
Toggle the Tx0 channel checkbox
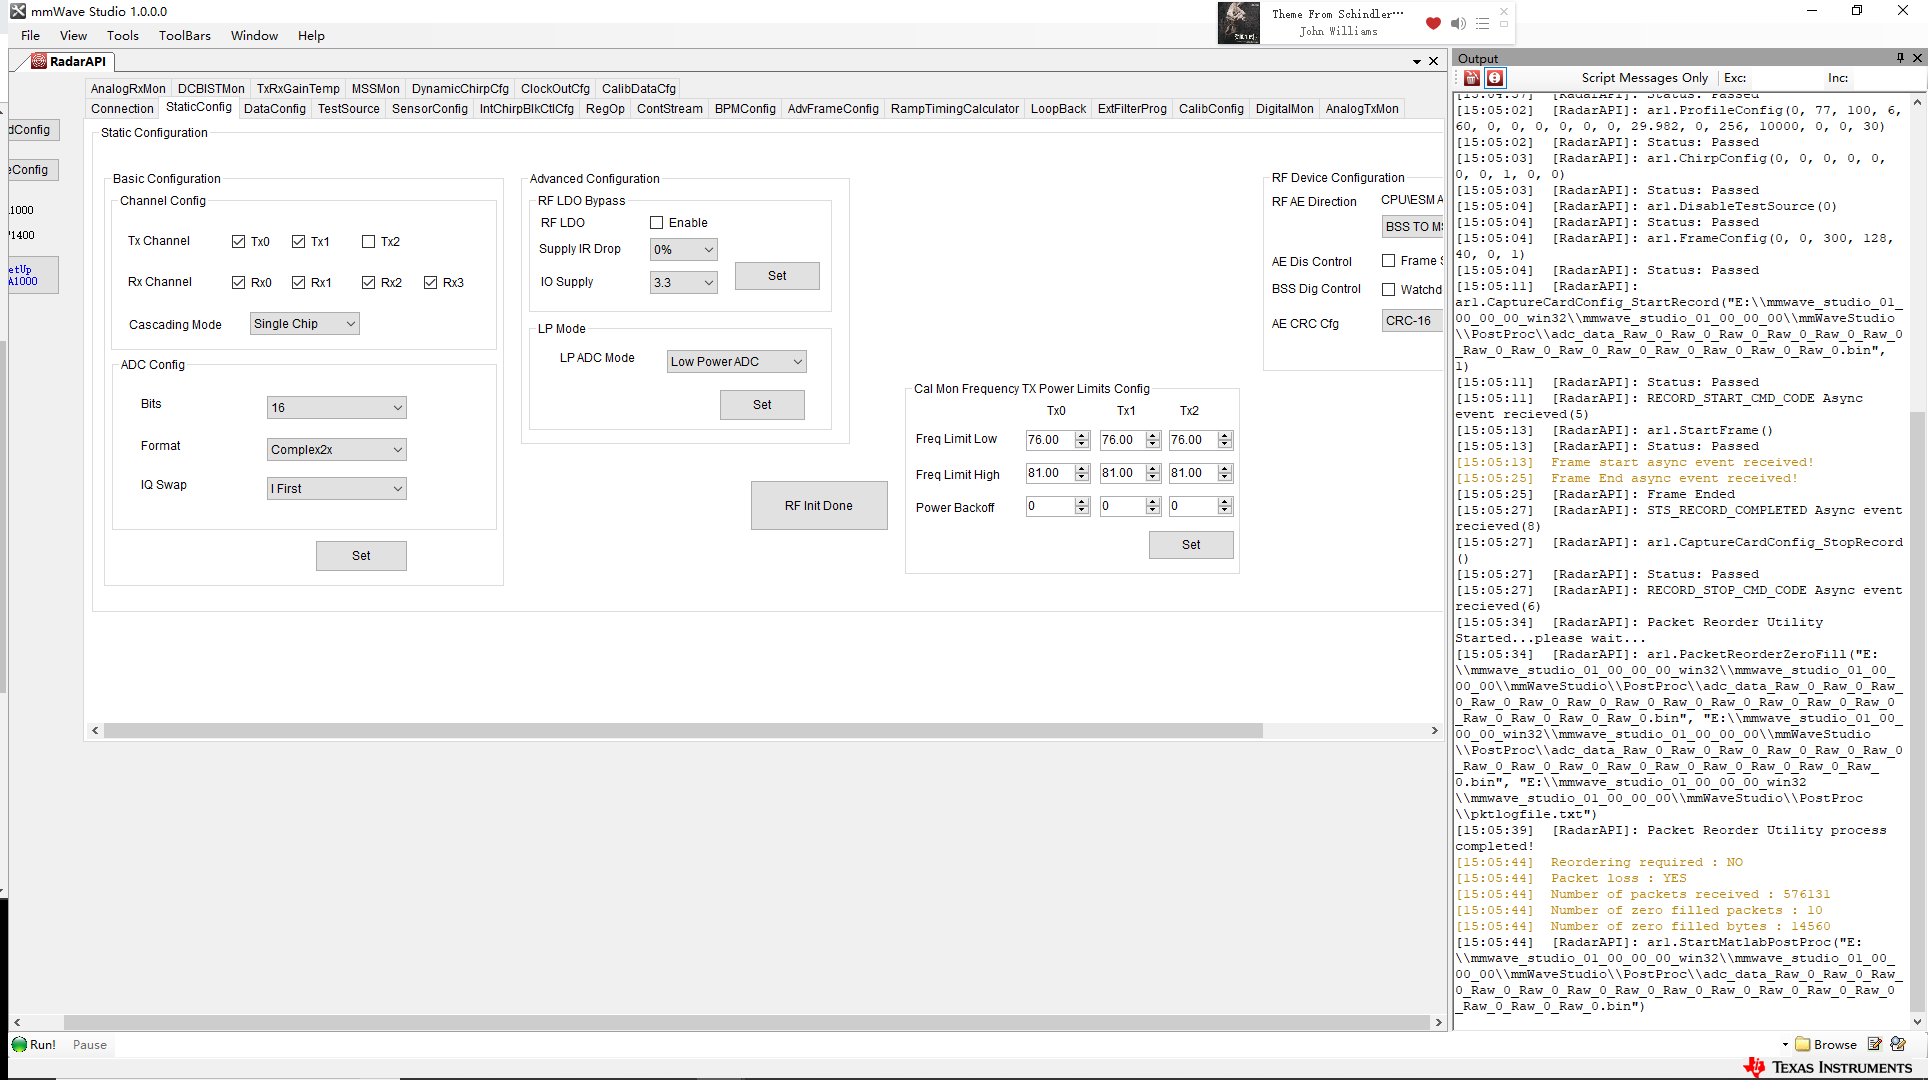click(238, 241)
